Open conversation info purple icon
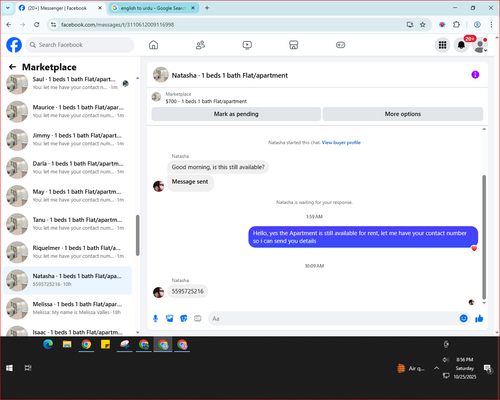500x400 pixels. pyautogui.click(x=475, y=75)
